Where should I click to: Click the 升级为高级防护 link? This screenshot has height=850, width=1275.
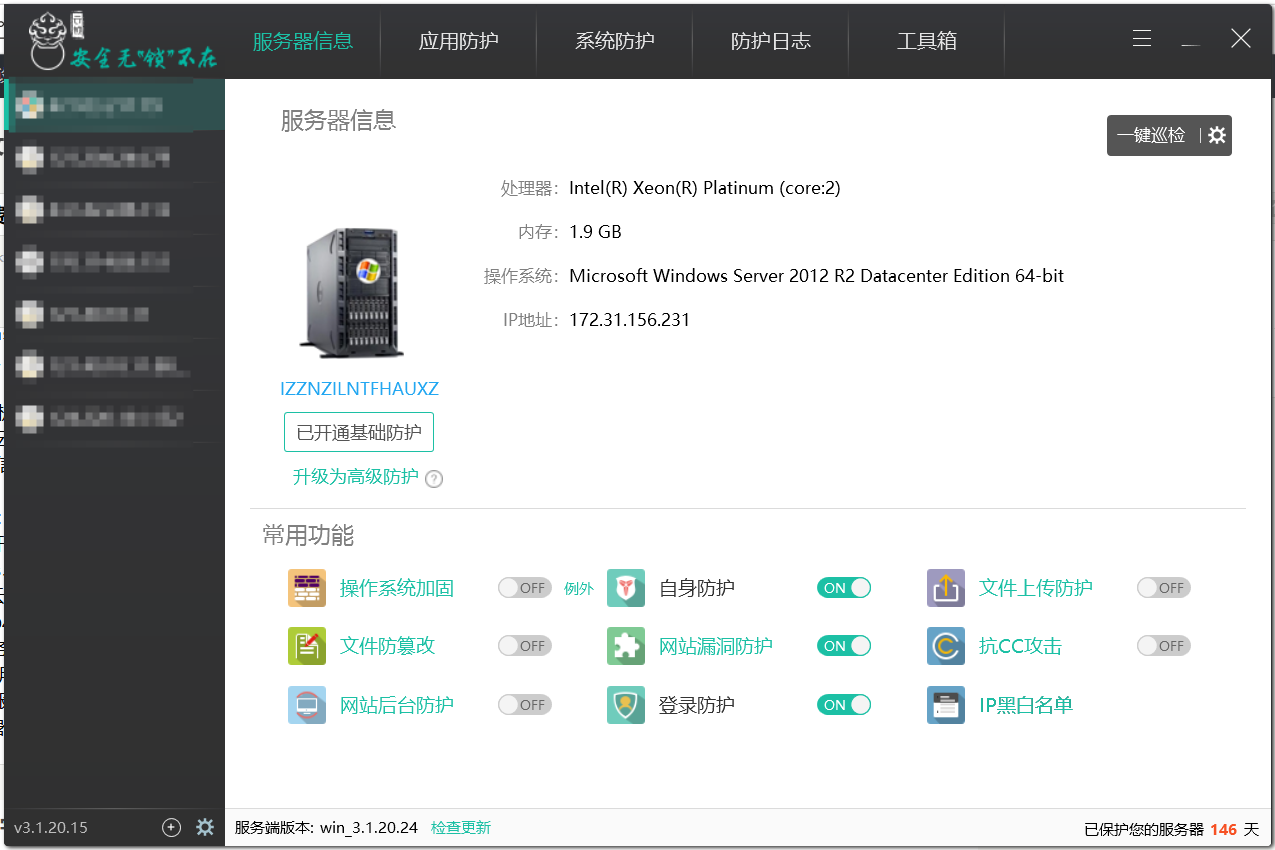click(355, 477)
